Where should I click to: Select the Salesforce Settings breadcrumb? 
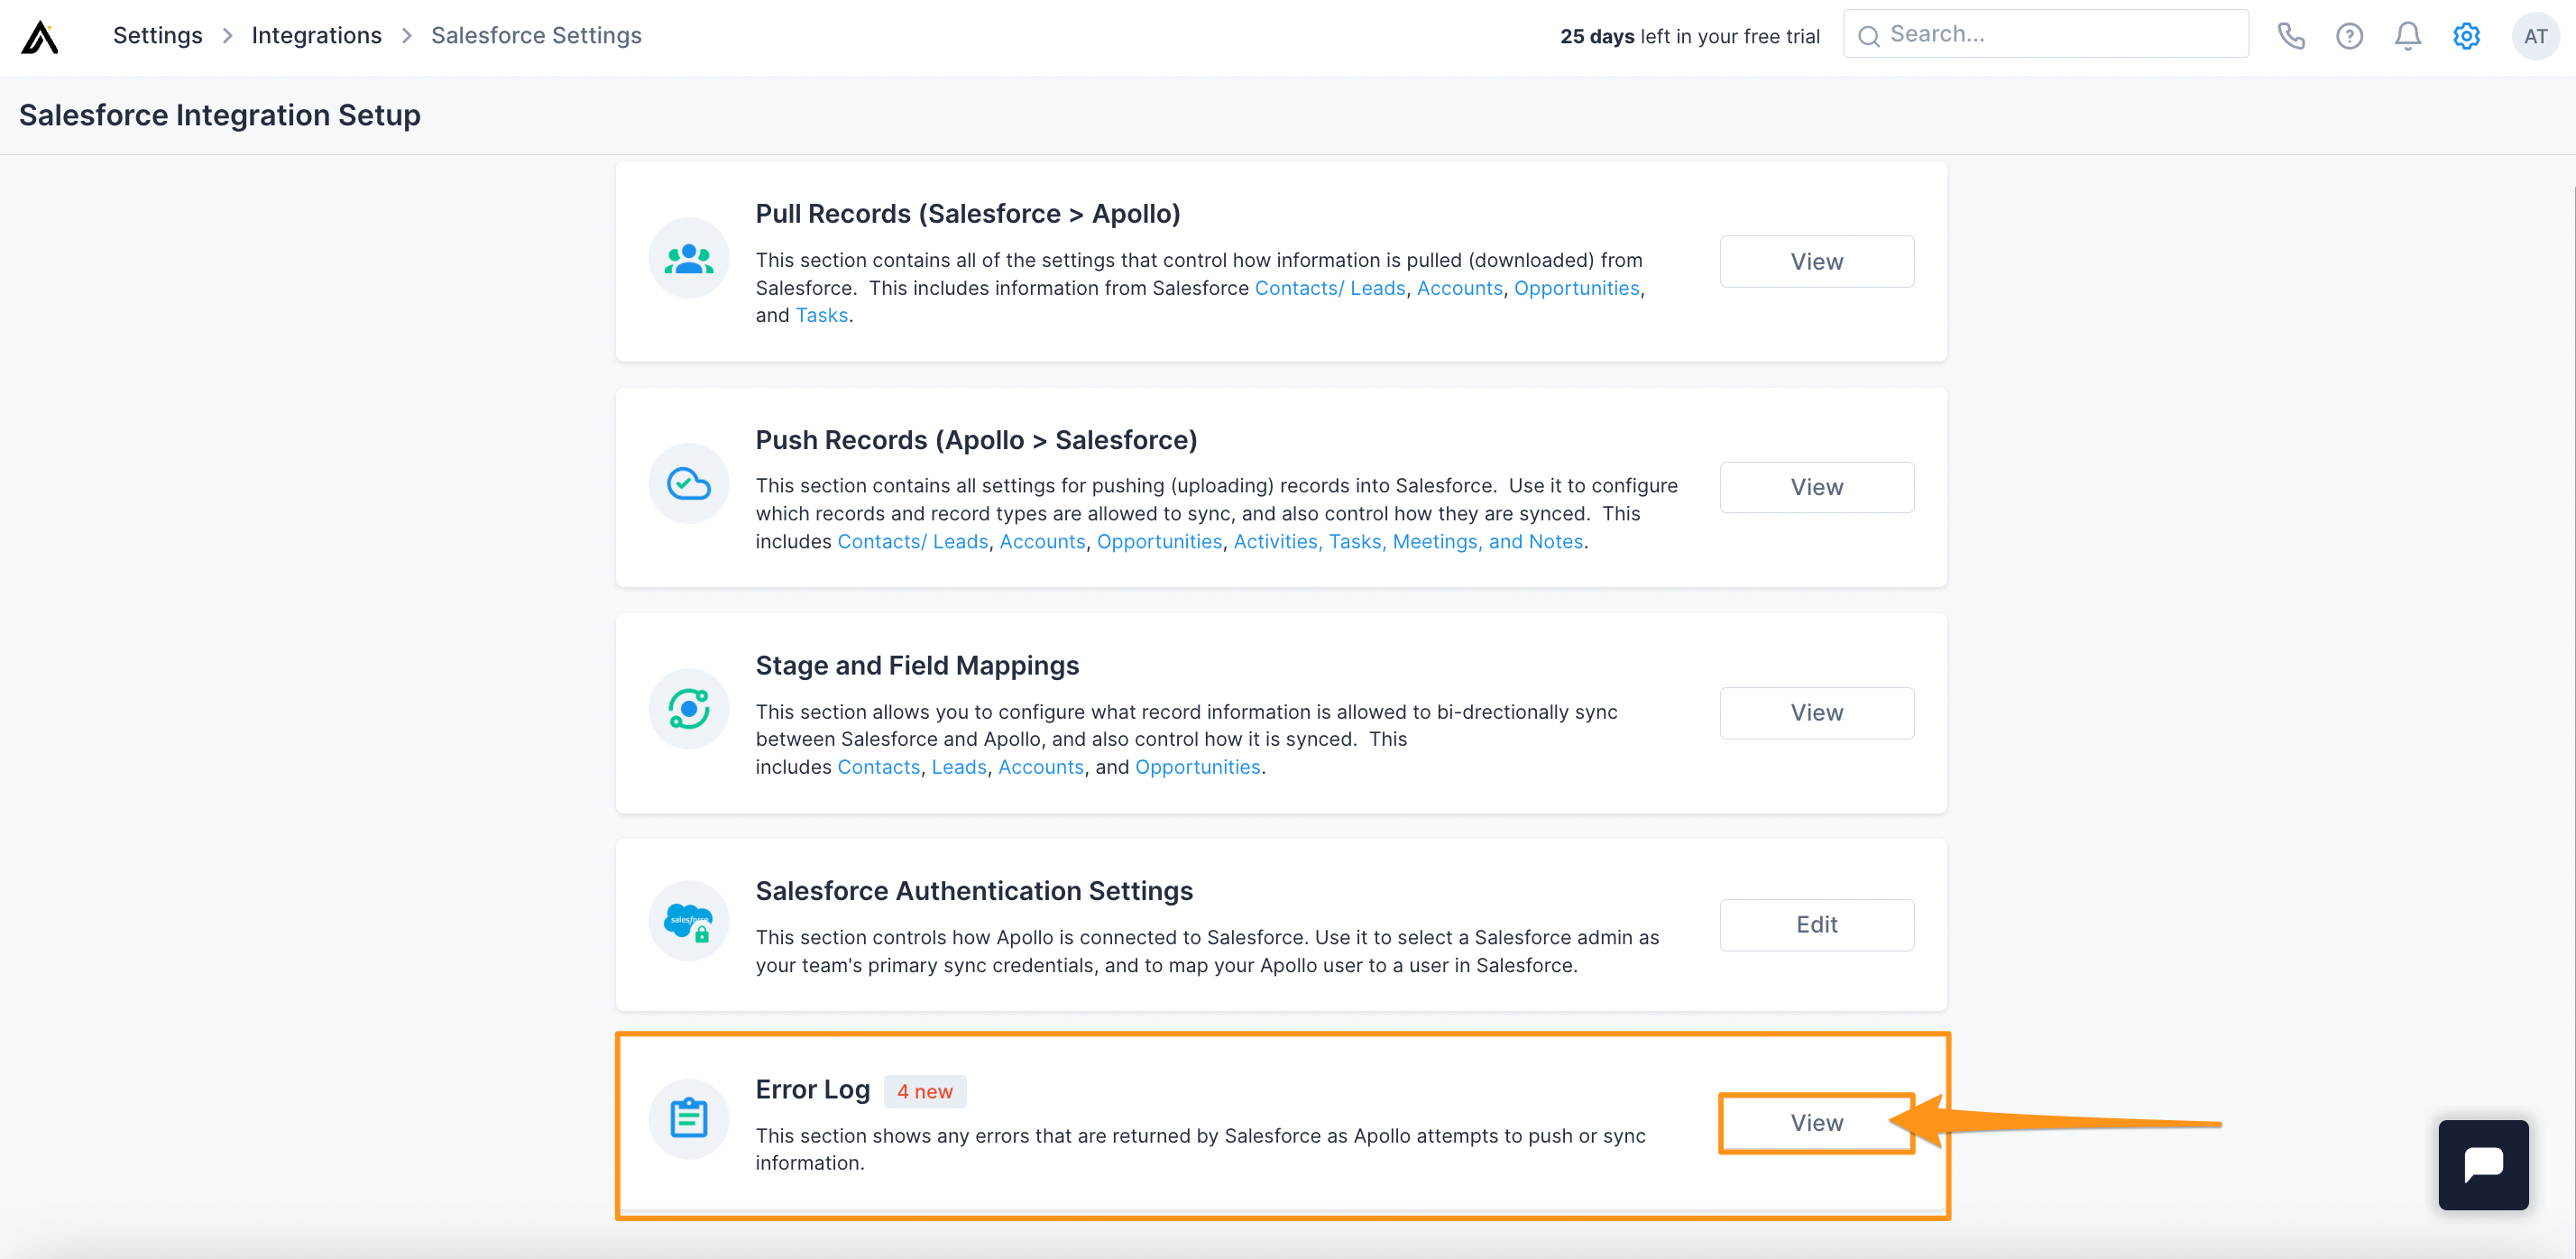(536, 35)
